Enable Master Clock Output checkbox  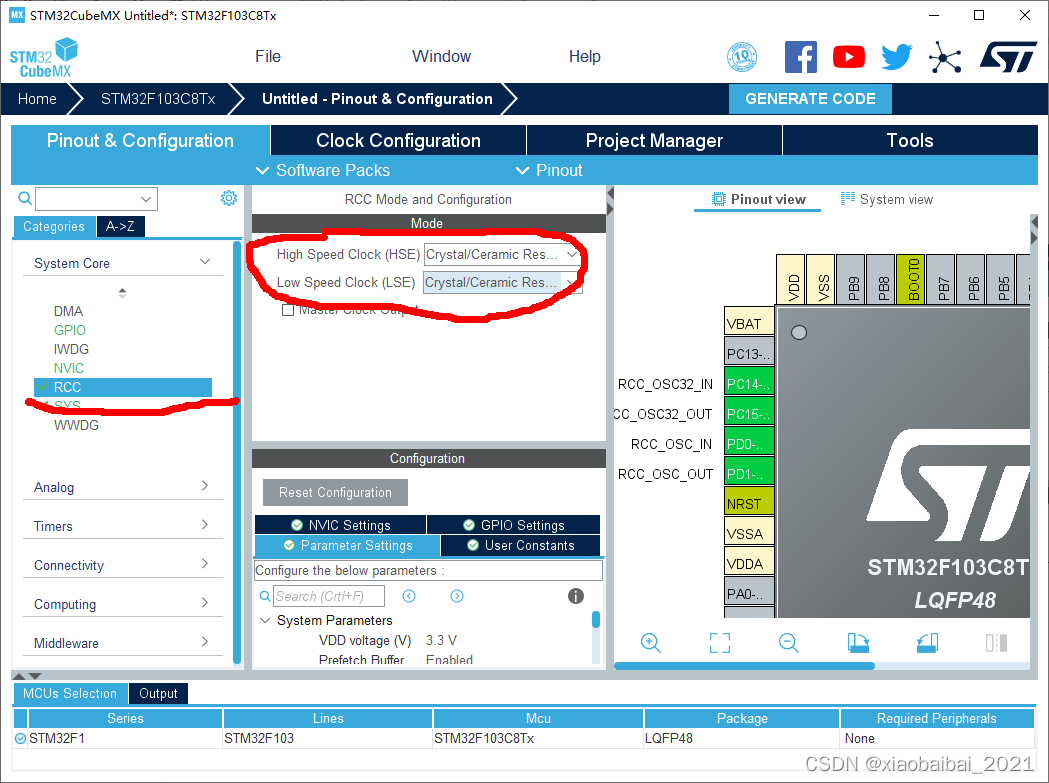coord(288,311)
